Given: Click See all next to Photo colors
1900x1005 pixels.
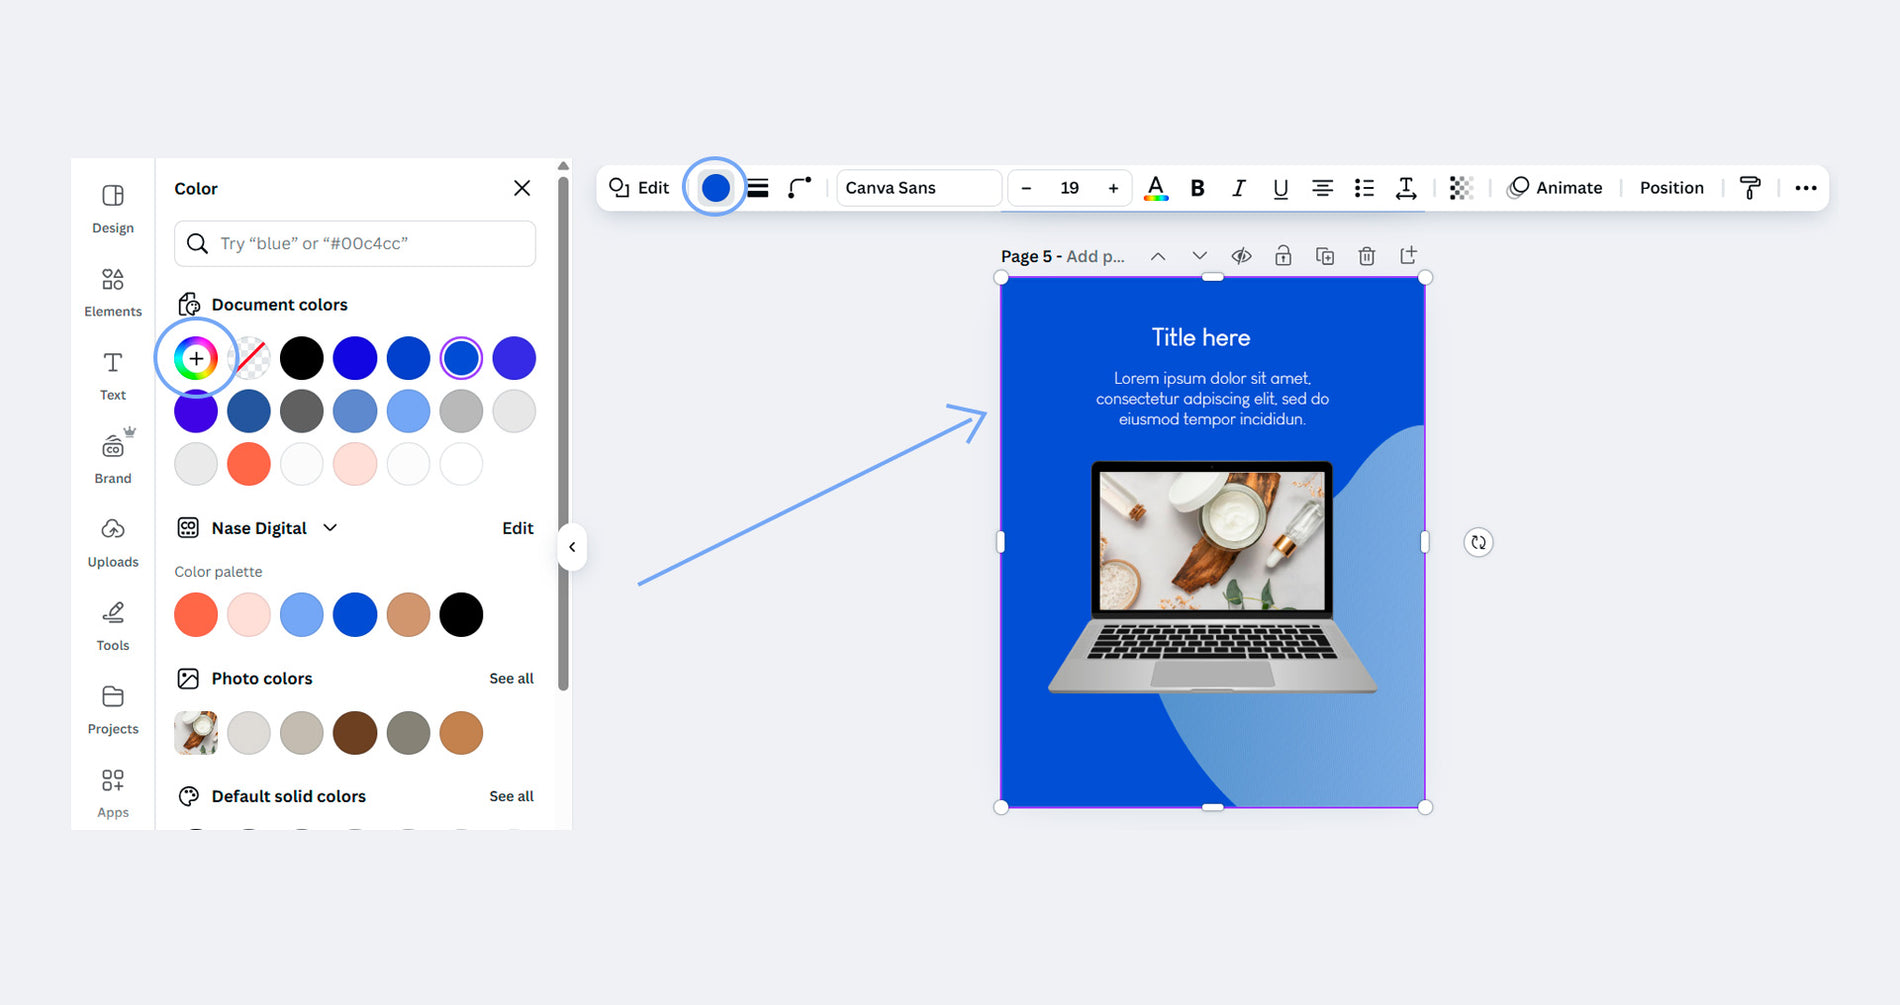Looking at the screenshot, I should (x=511, y=678).
